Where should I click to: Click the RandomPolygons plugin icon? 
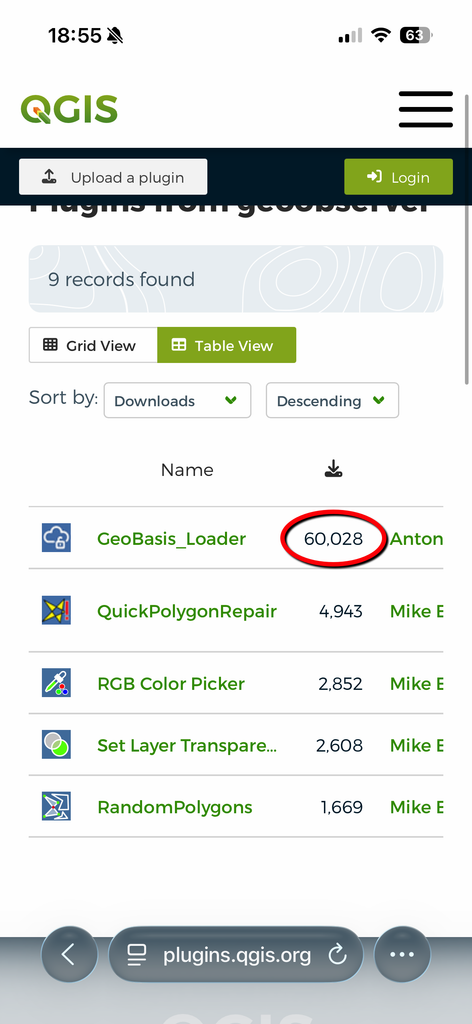point(56,807)
